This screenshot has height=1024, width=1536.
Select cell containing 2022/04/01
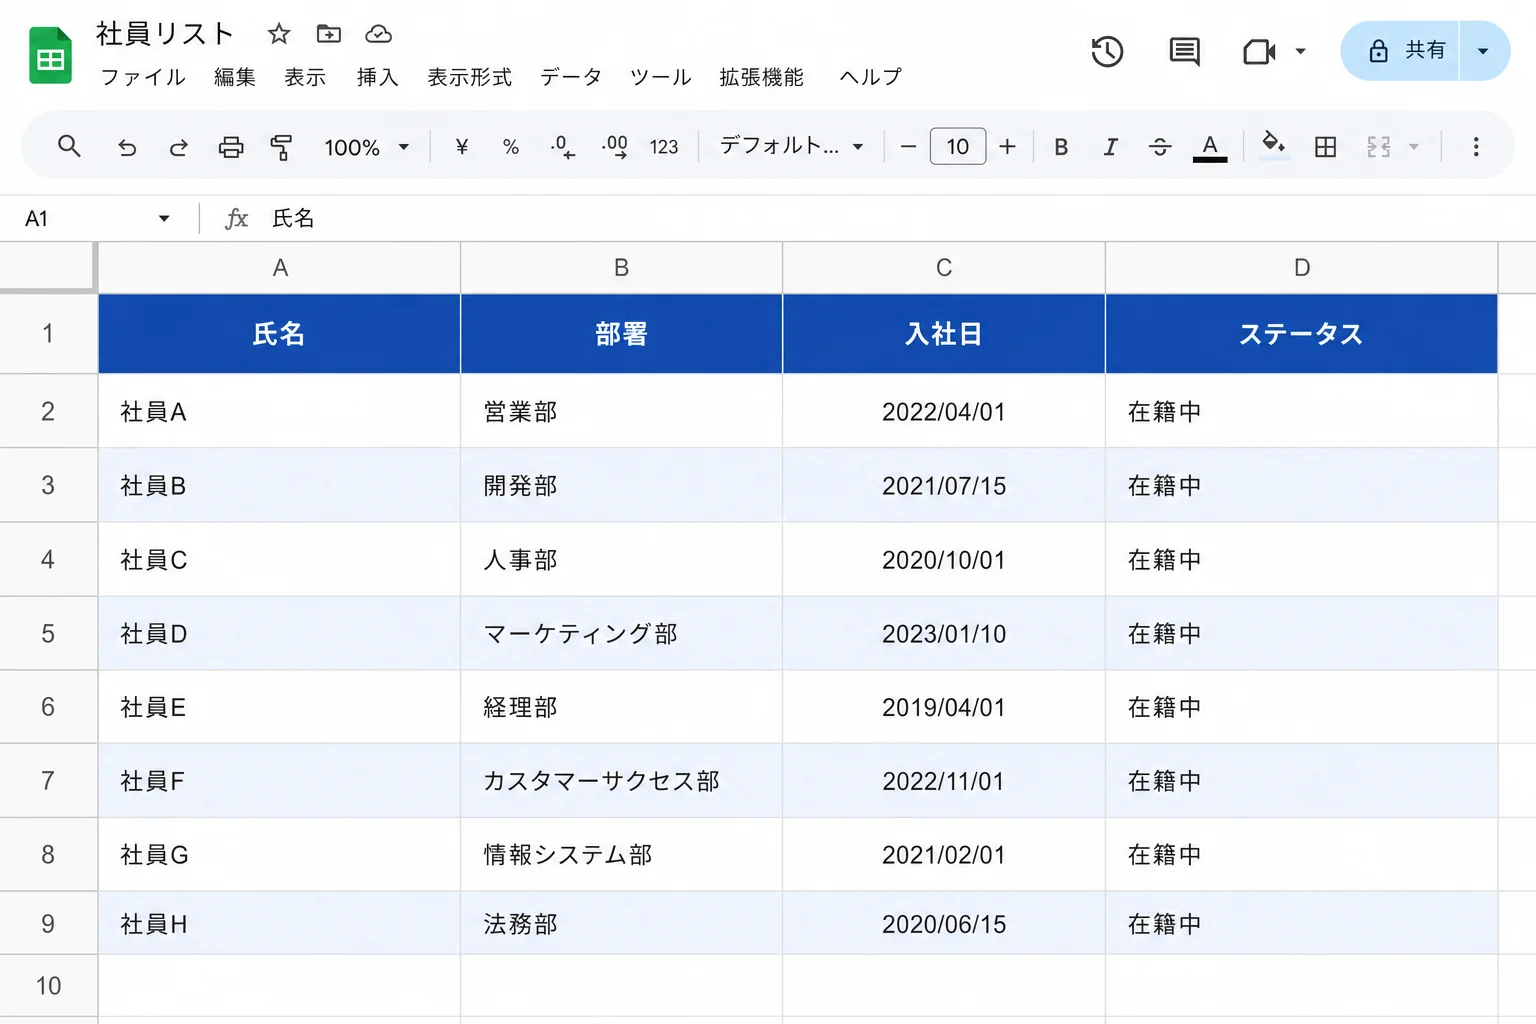pyautogui.click(x=944, y=411)
